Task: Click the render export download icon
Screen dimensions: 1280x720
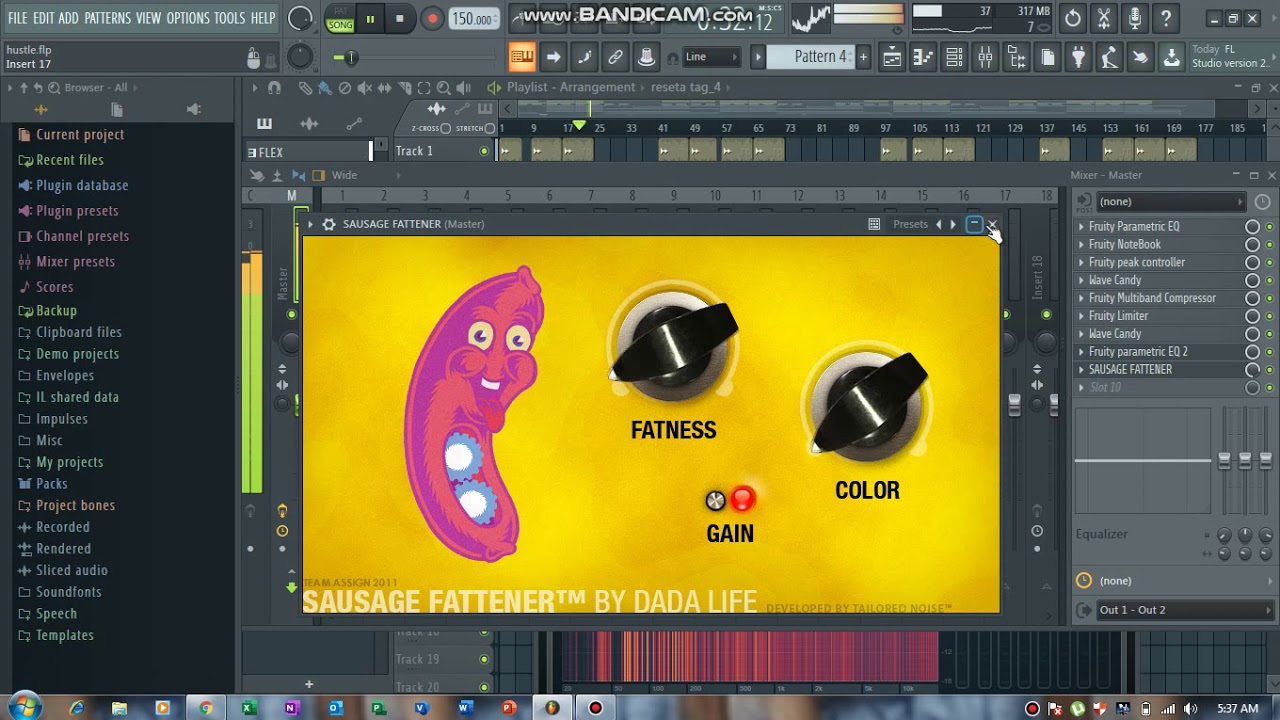Action: [1172, 57]
